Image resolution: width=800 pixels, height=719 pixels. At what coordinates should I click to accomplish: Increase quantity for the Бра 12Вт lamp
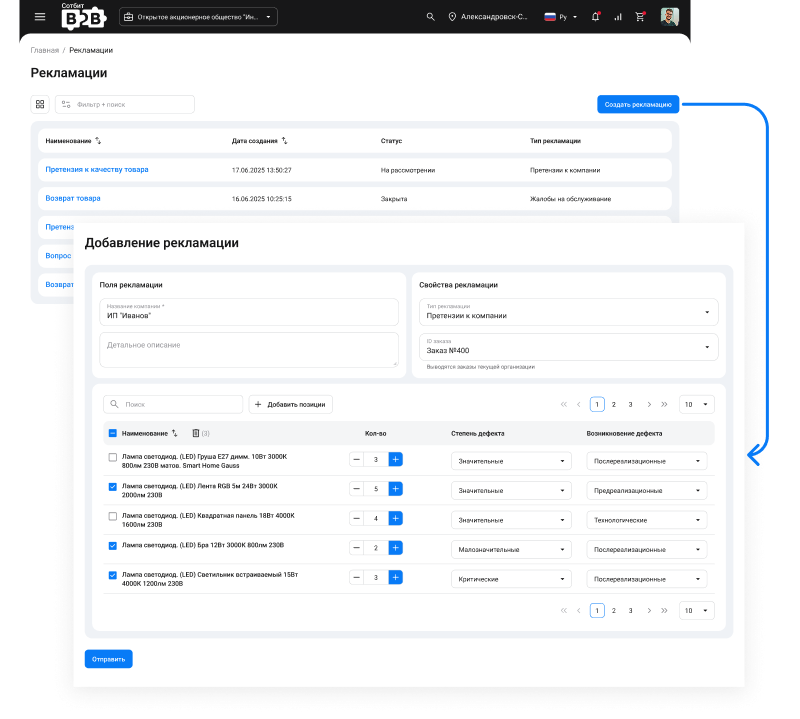pos(395,548)
